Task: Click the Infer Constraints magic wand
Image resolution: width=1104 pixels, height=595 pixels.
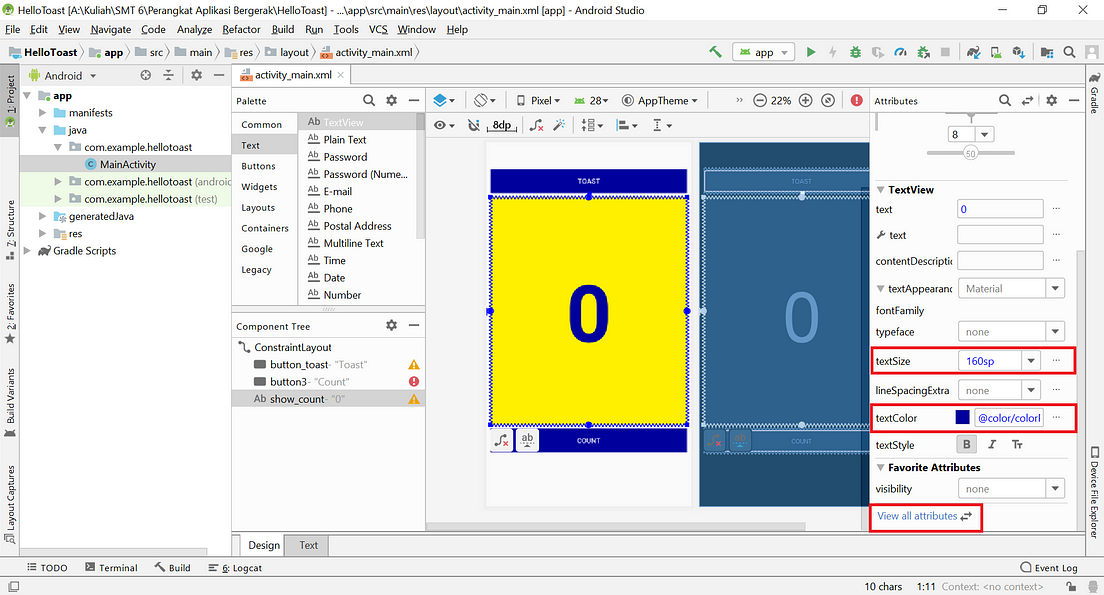Action: [x=559, y=125]
